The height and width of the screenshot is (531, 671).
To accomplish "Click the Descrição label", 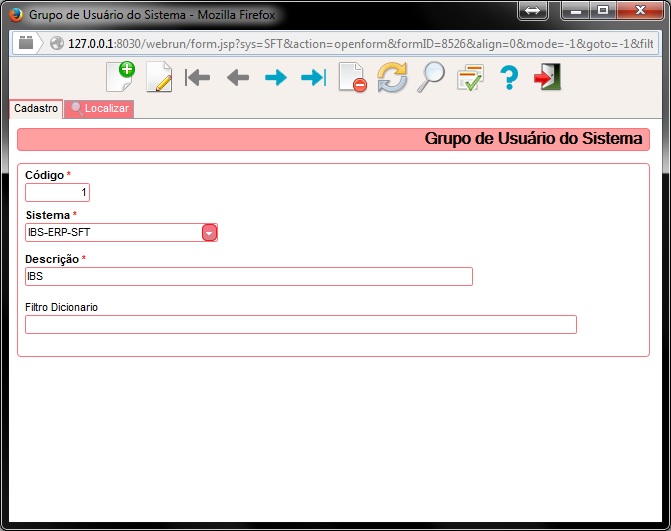I will (x=52, y=259).
